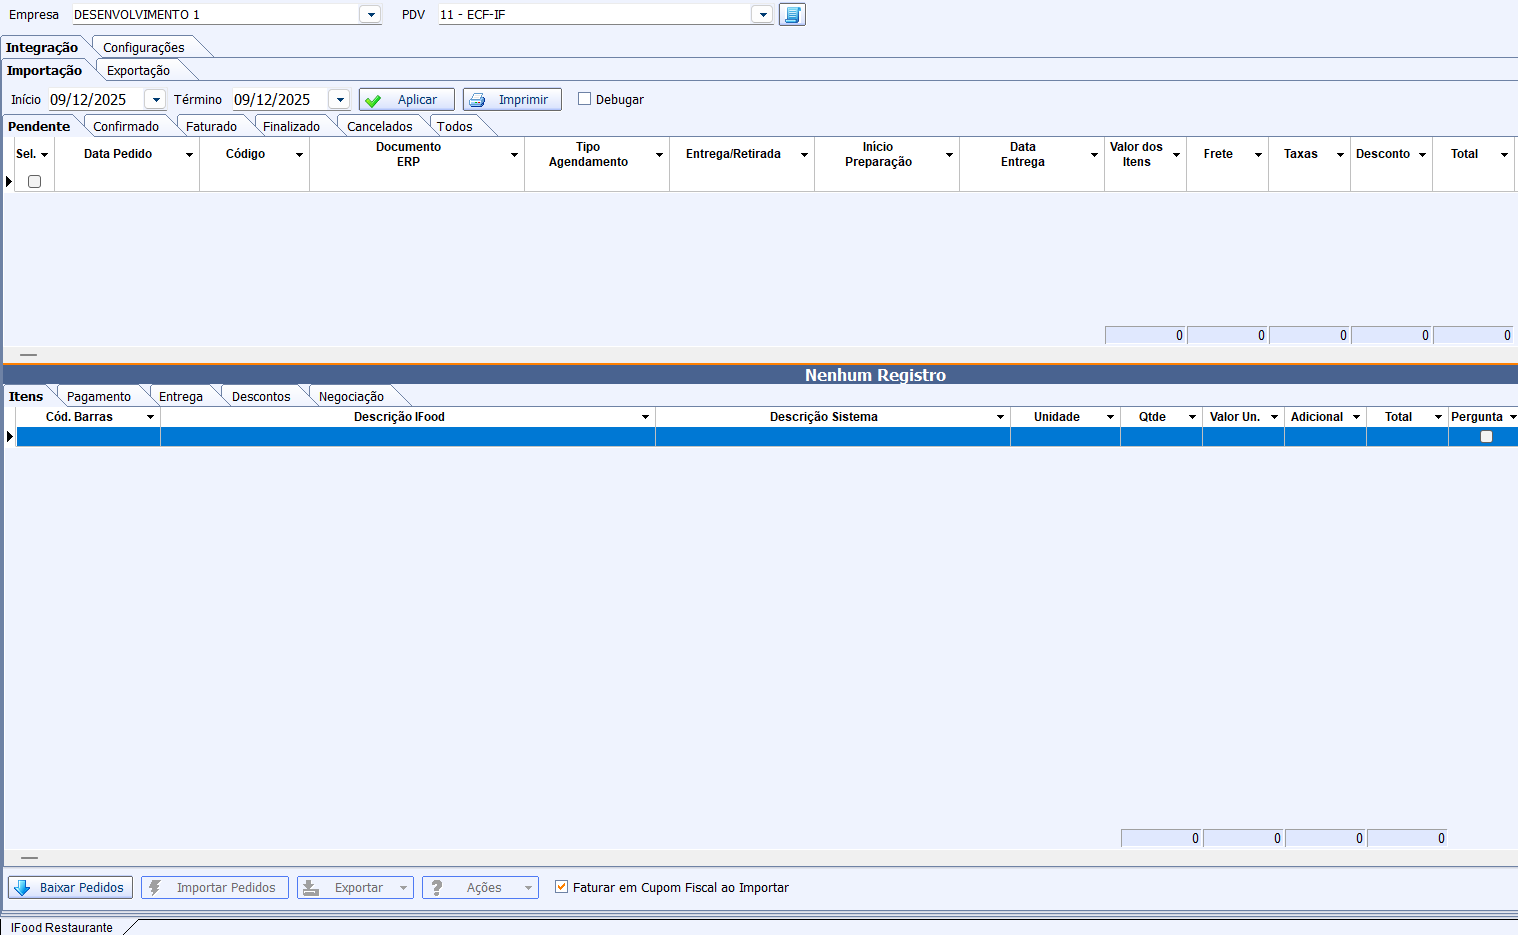Check the Sel. row selection checkbox
The height and width of the screenshot is (935, 1518).
(34, 182)
